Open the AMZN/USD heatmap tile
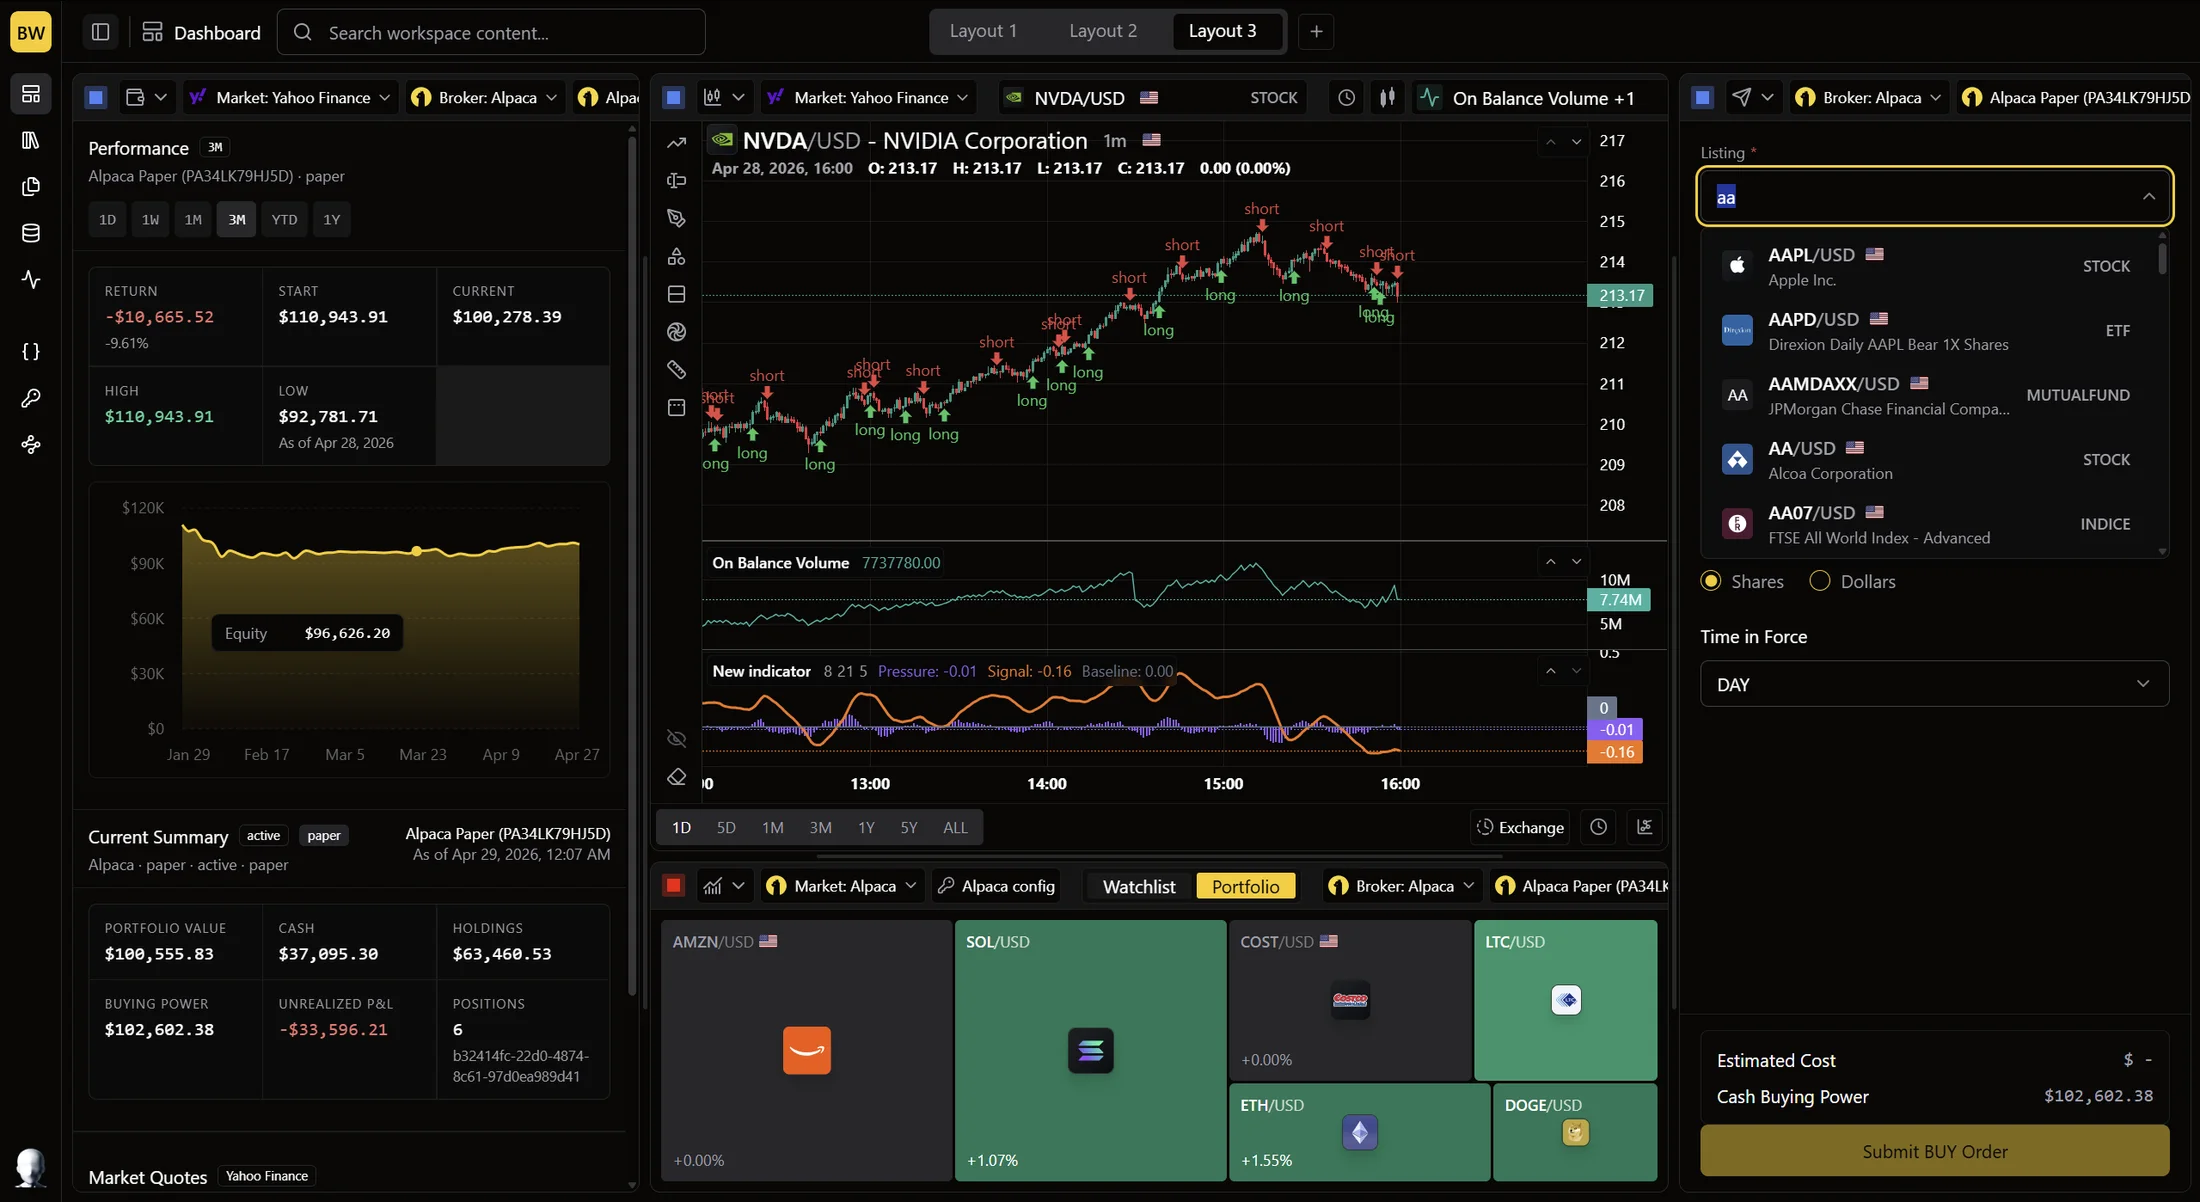Screen dimensions: 2200x1202 coord(806,1051)
